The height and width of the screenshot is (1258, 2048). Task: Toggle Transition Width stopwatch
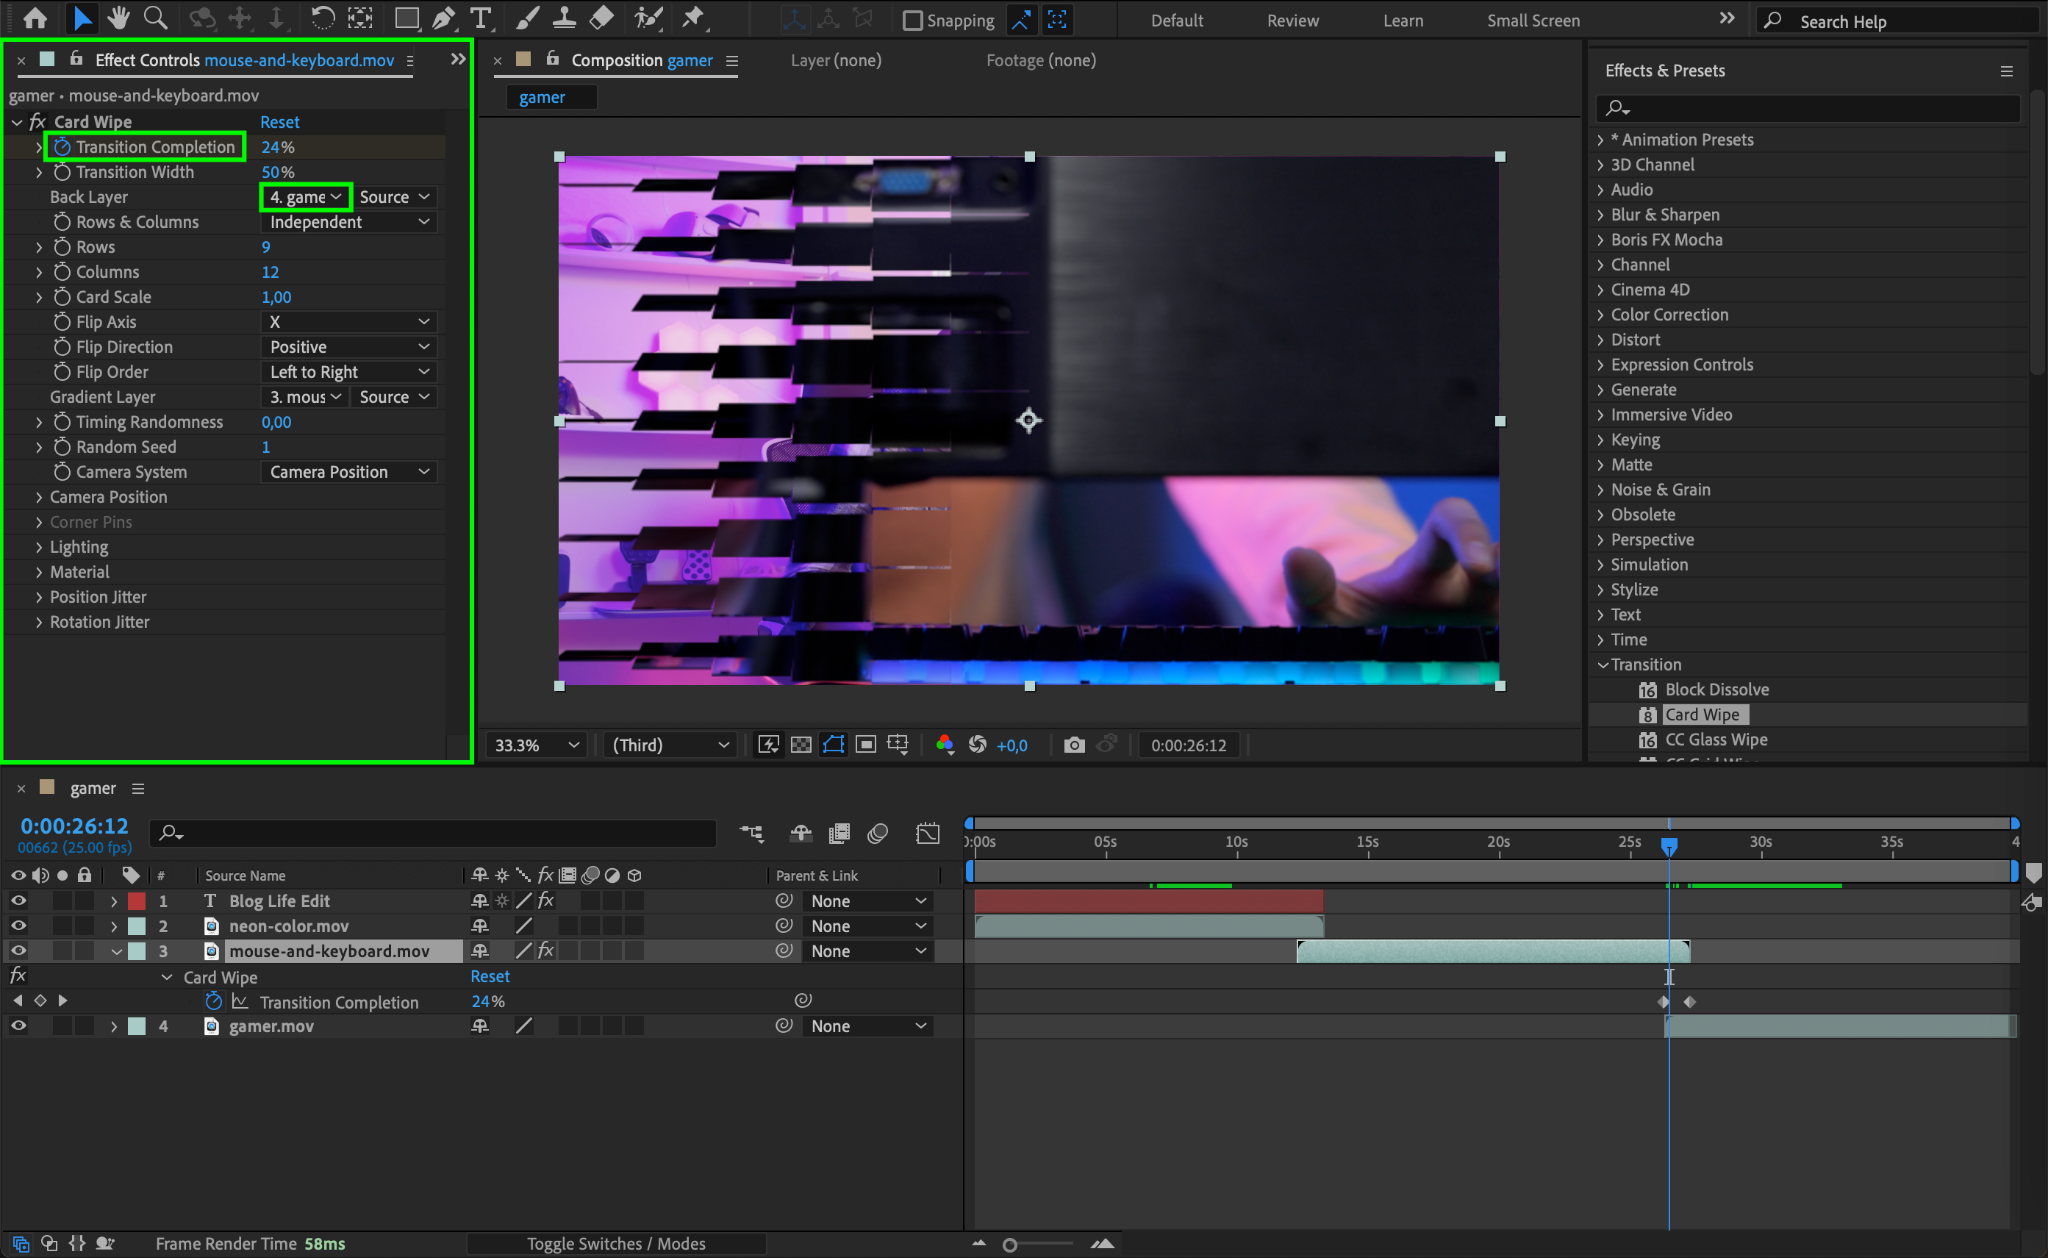[x=62, y=172]
